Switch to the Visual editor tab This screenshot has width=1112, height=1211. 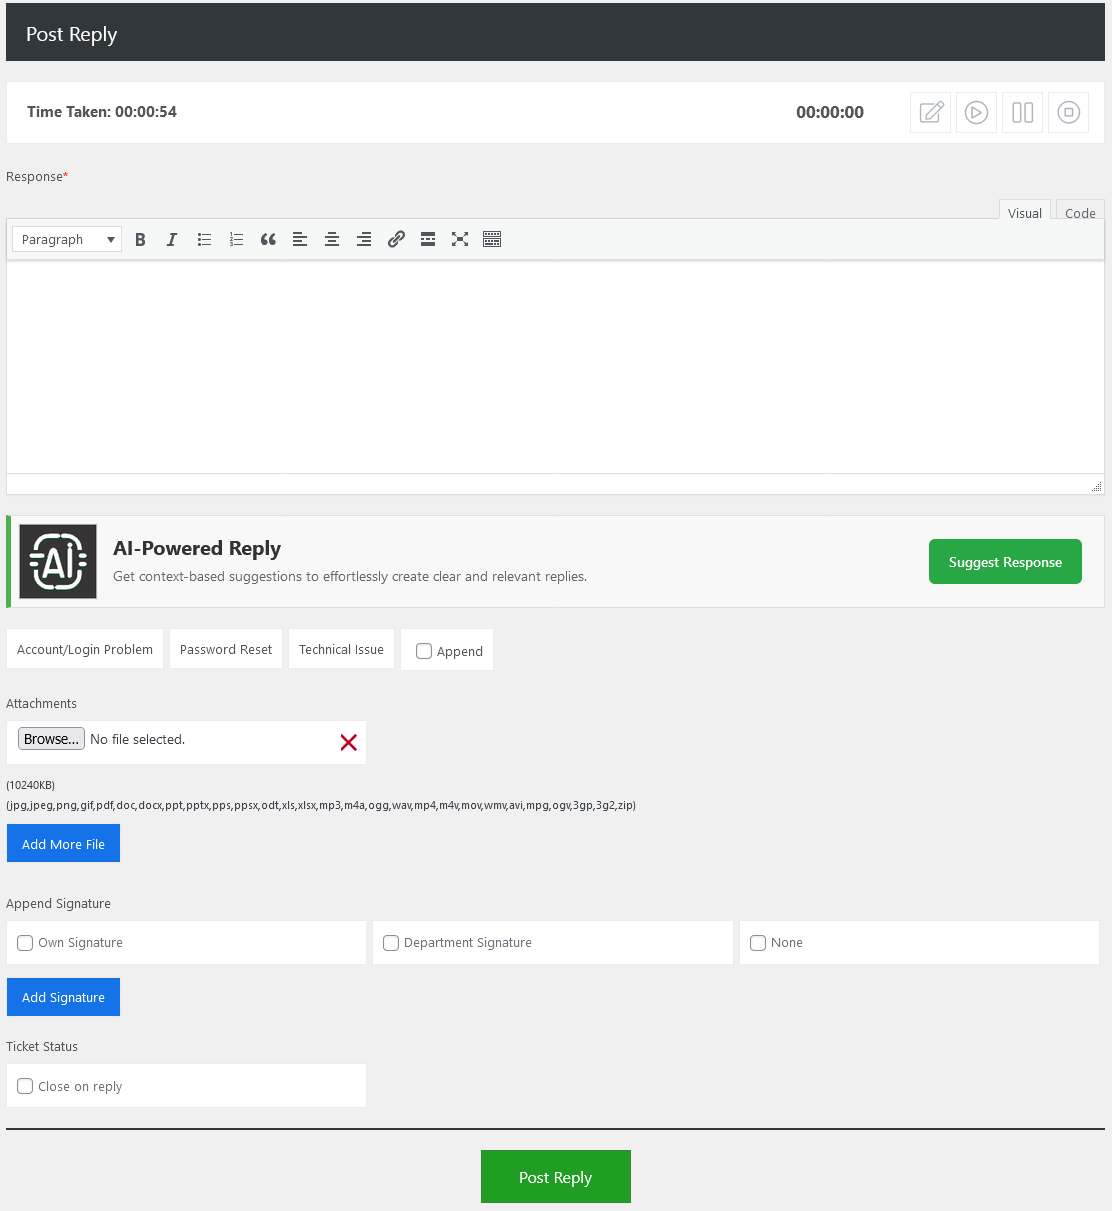(x=1024, y=213)
